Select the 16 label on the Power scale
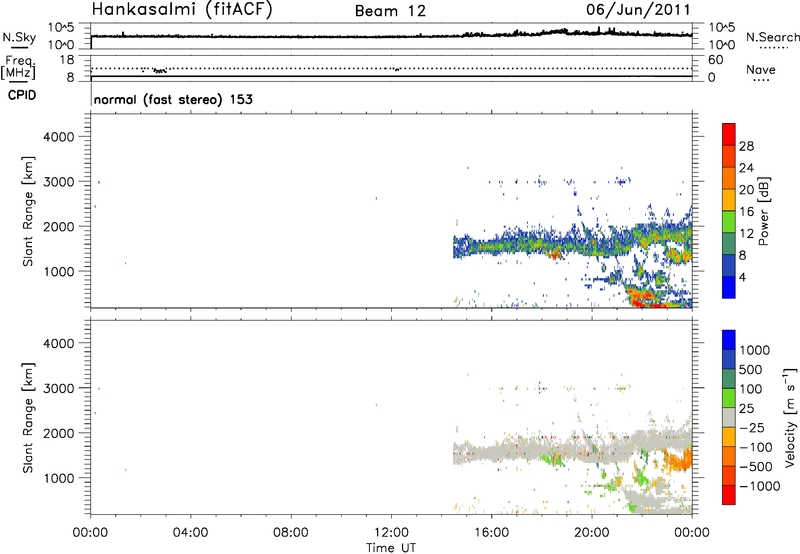The image size is (800, 554). click(x=746, y=212)
